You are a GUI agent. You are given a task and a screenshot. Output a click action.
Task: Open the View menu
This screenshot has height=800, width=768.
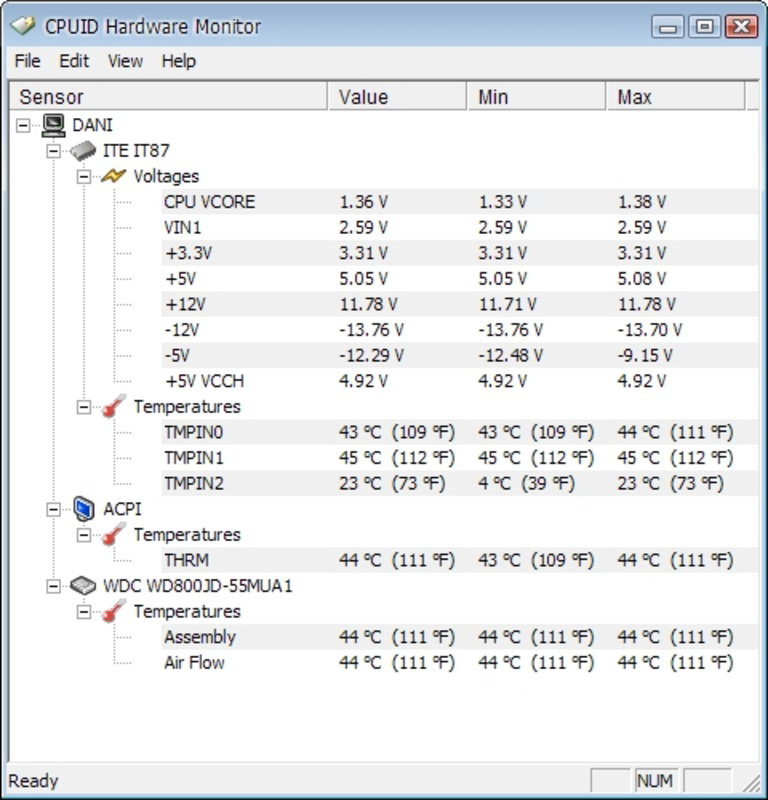coord(125,61)
